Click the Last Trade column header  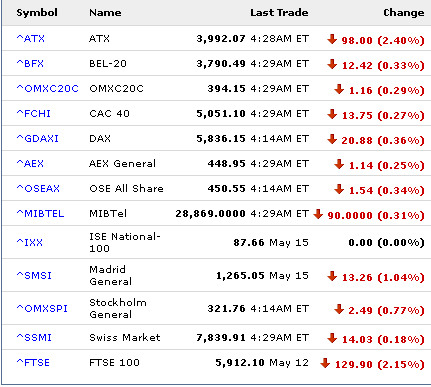(279, 13)
